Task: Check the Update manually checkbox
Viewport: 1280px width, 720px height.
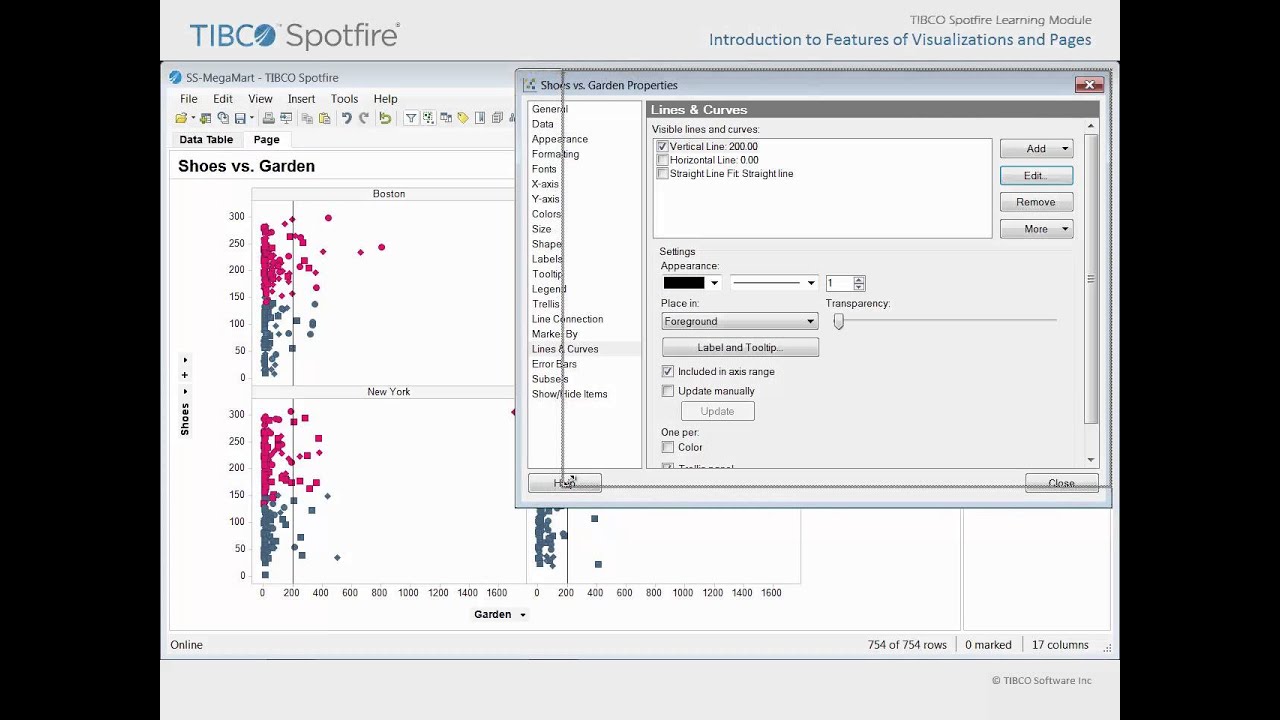Action: (668, 391)
